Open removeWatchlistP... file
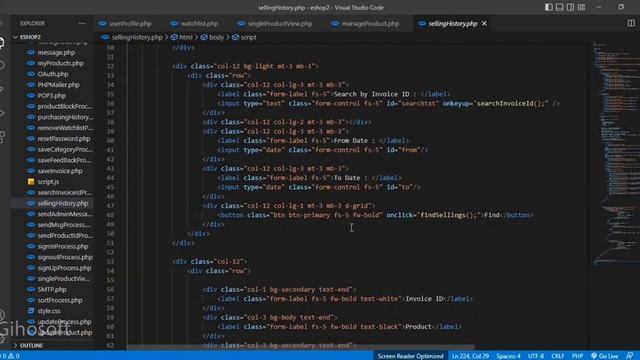 [65, 128]
